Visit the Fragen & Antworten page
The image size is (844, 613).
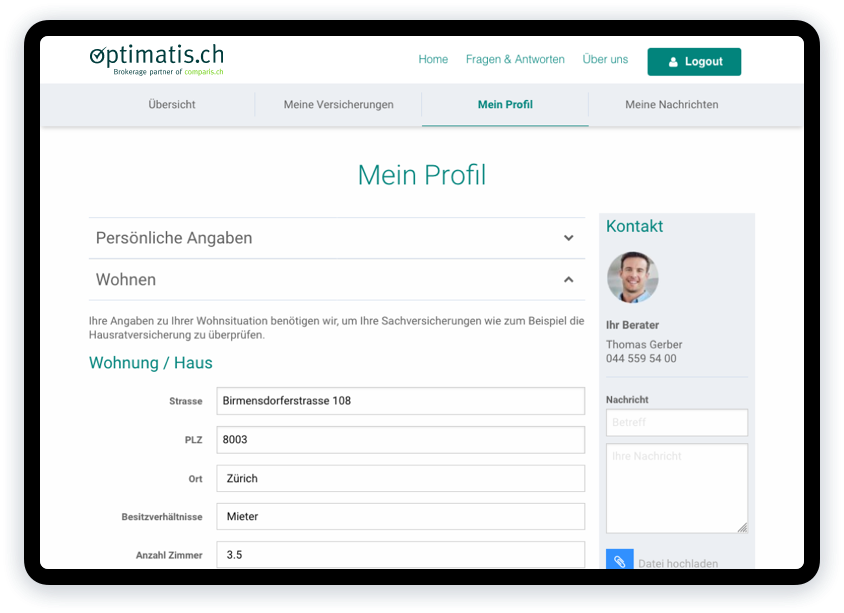(x=515, y=60)
